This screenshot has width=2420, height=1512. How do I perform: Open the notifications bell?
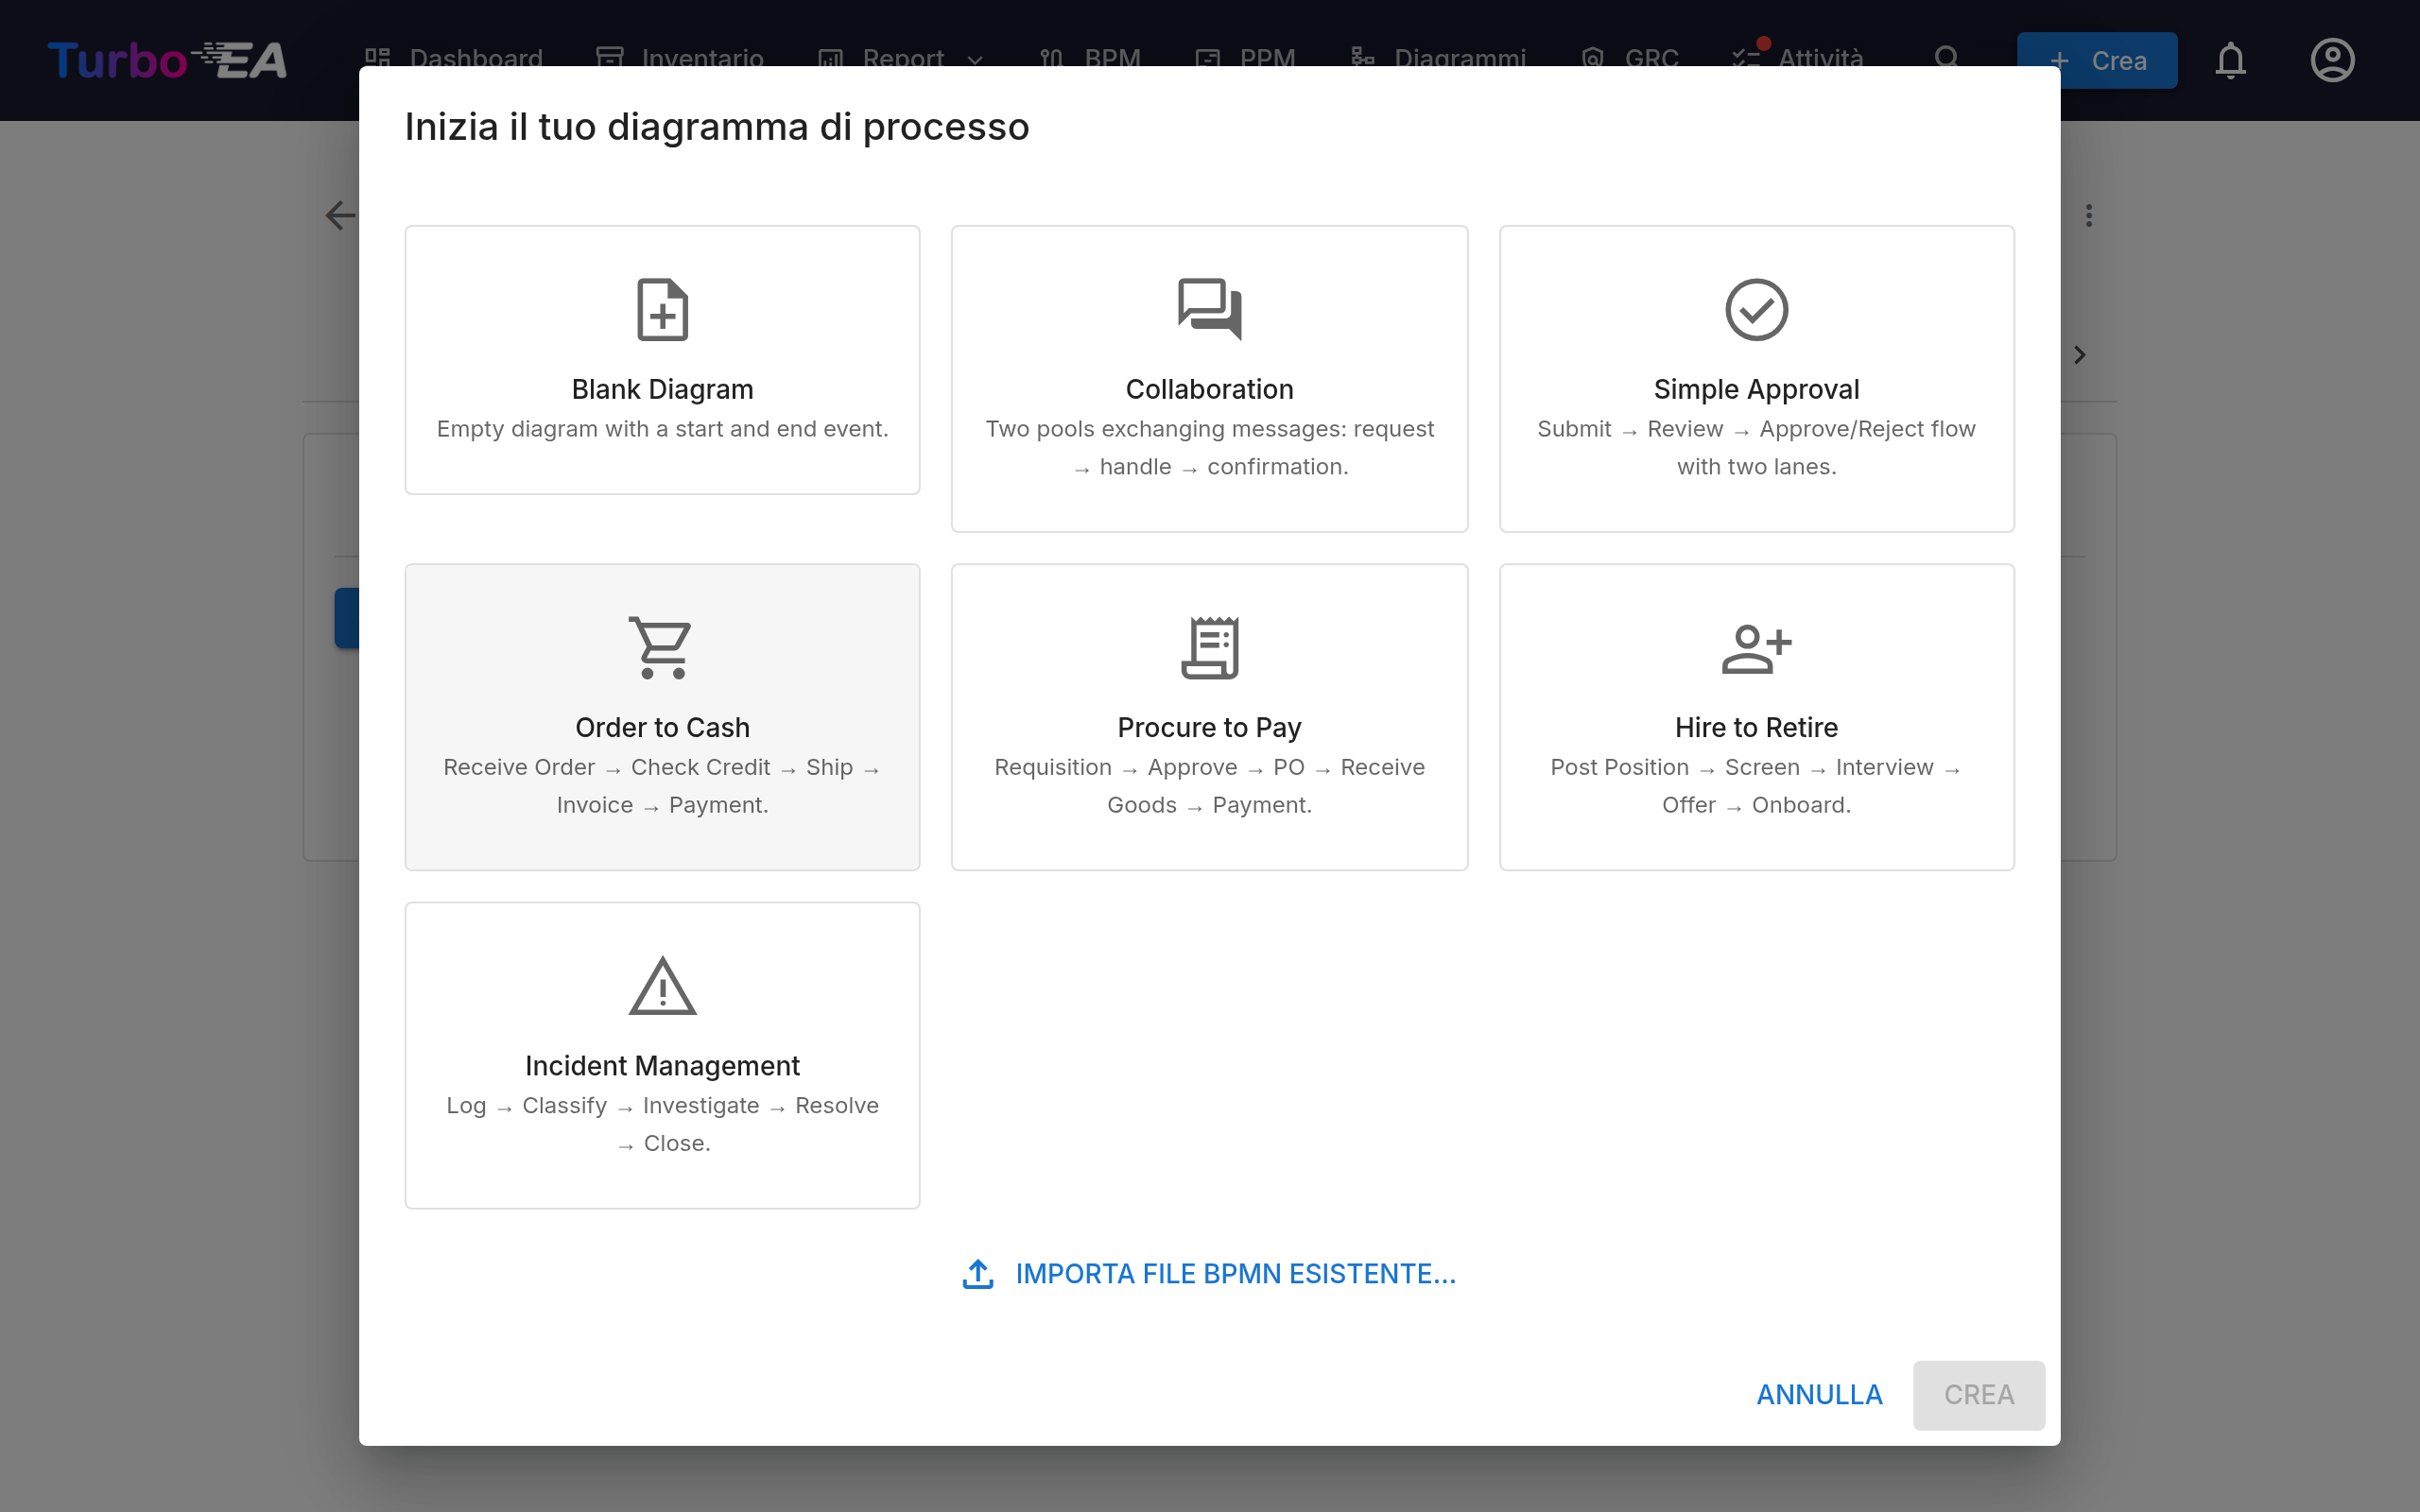(x=2230, y=60)
